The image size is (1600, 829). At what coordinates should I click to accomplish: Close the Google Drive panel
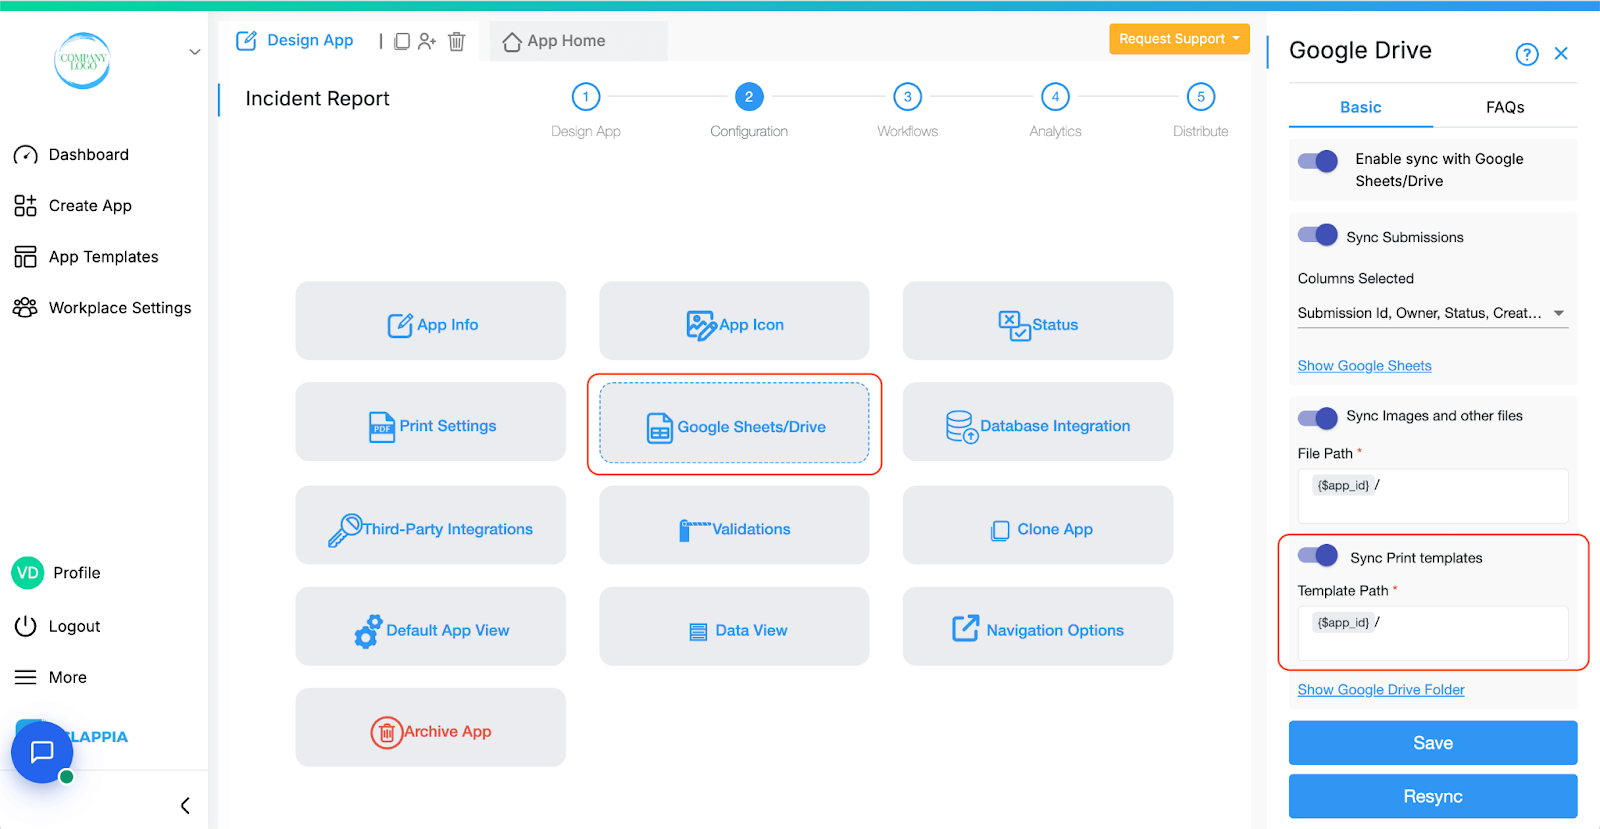pyautogui.click(x=1561, y=54)
